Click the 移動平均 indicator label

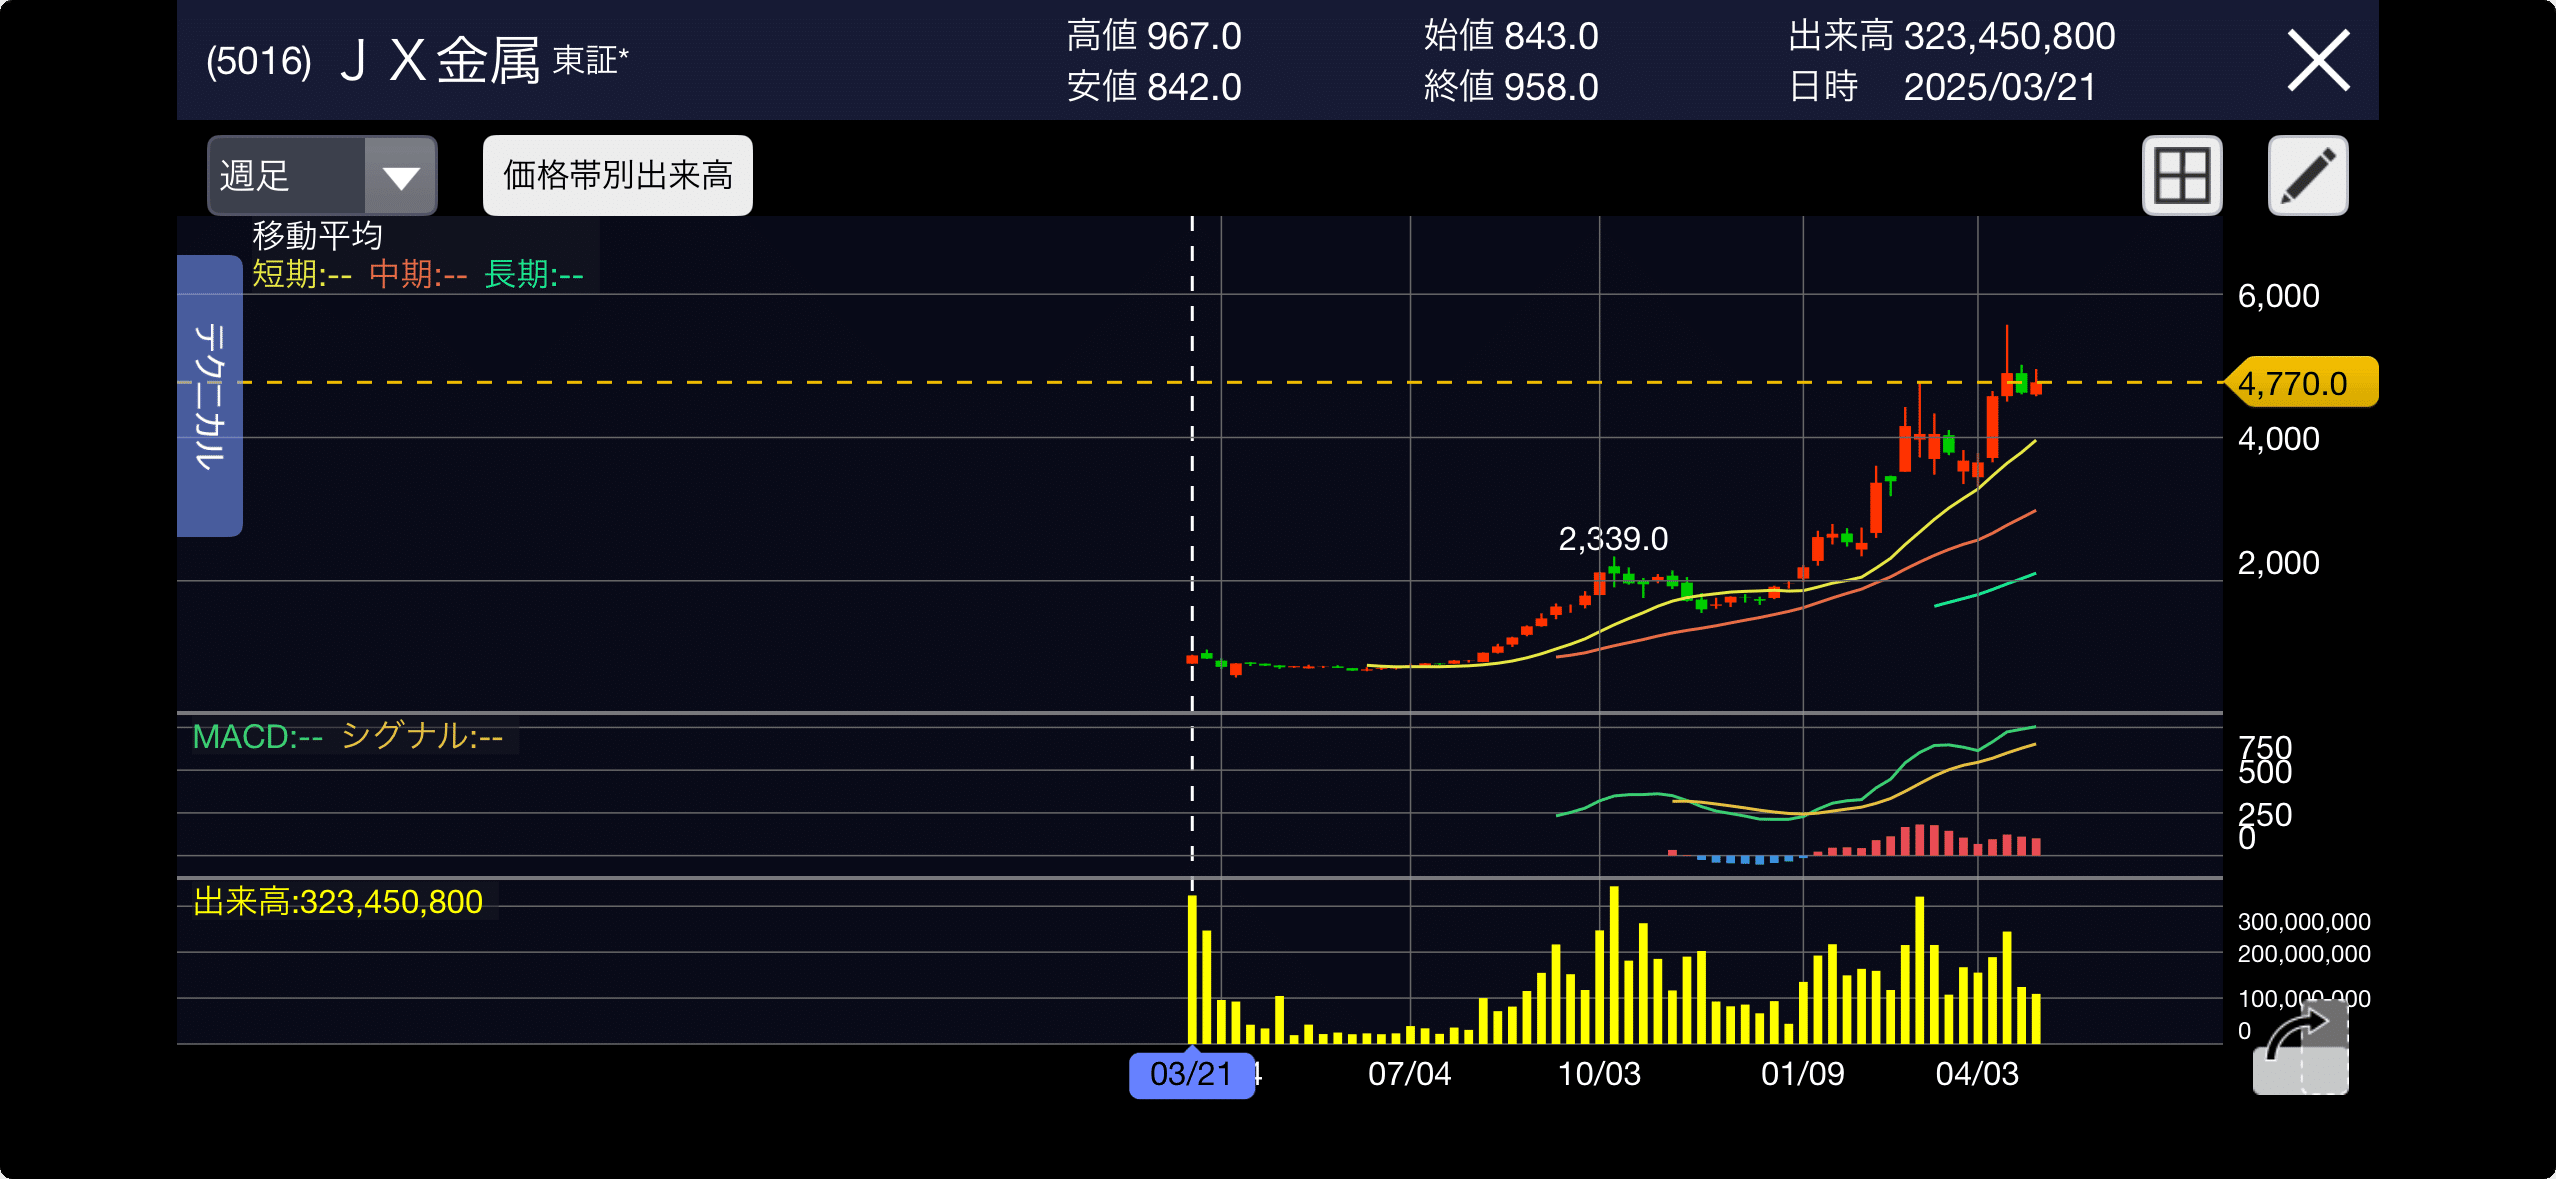(x=318, y=236)
